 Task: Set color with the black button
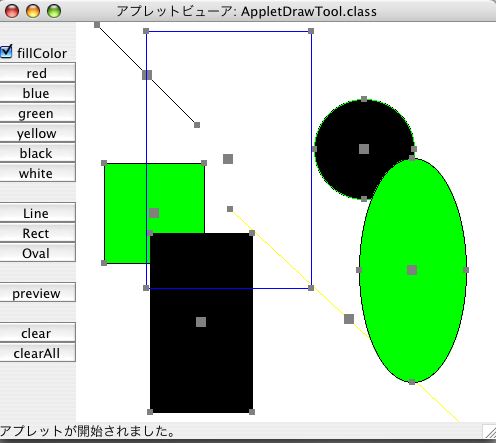point(37,152)
